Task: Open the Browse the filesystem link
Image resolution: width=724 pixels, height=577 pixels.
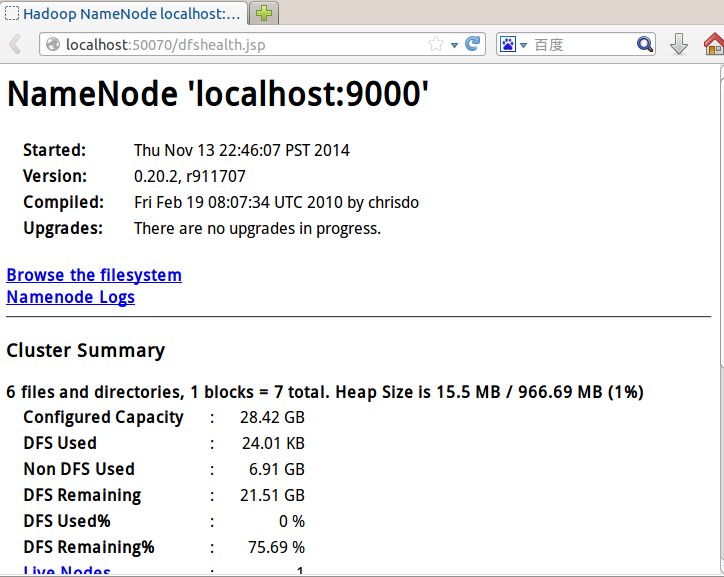Action: tap(94, 275)
